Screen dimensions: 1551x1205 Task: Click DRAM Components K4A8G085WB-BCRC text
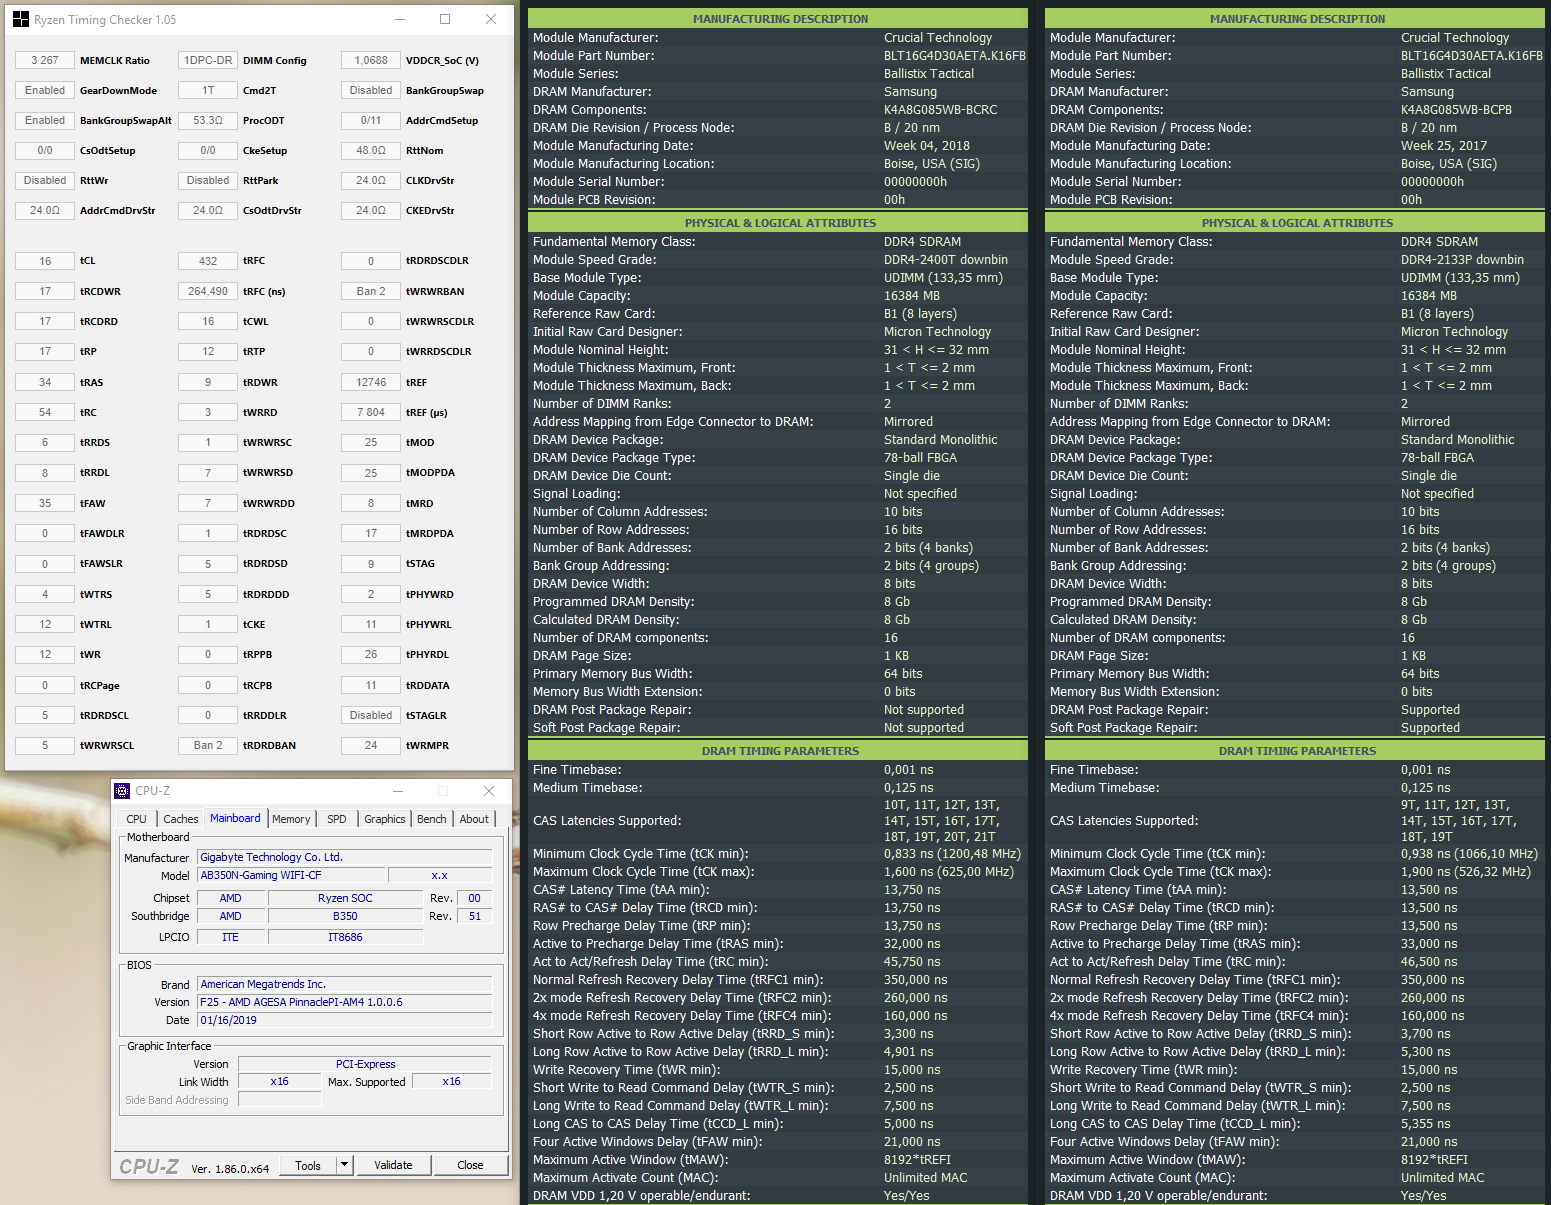pos(940,110)
